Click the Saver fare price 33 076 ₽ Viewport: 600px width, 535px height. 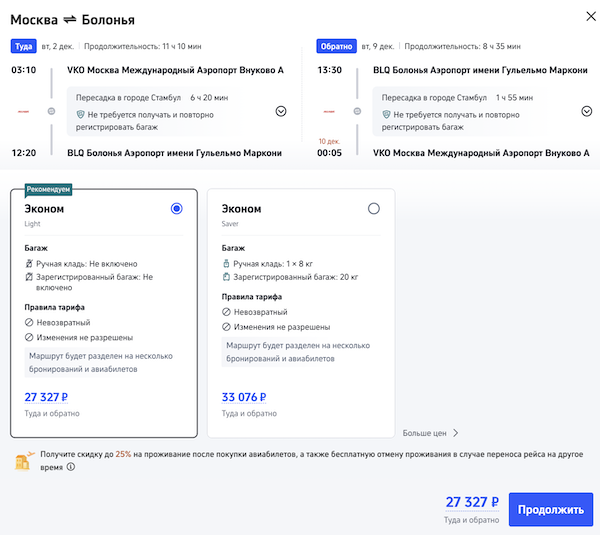(250, 396)
